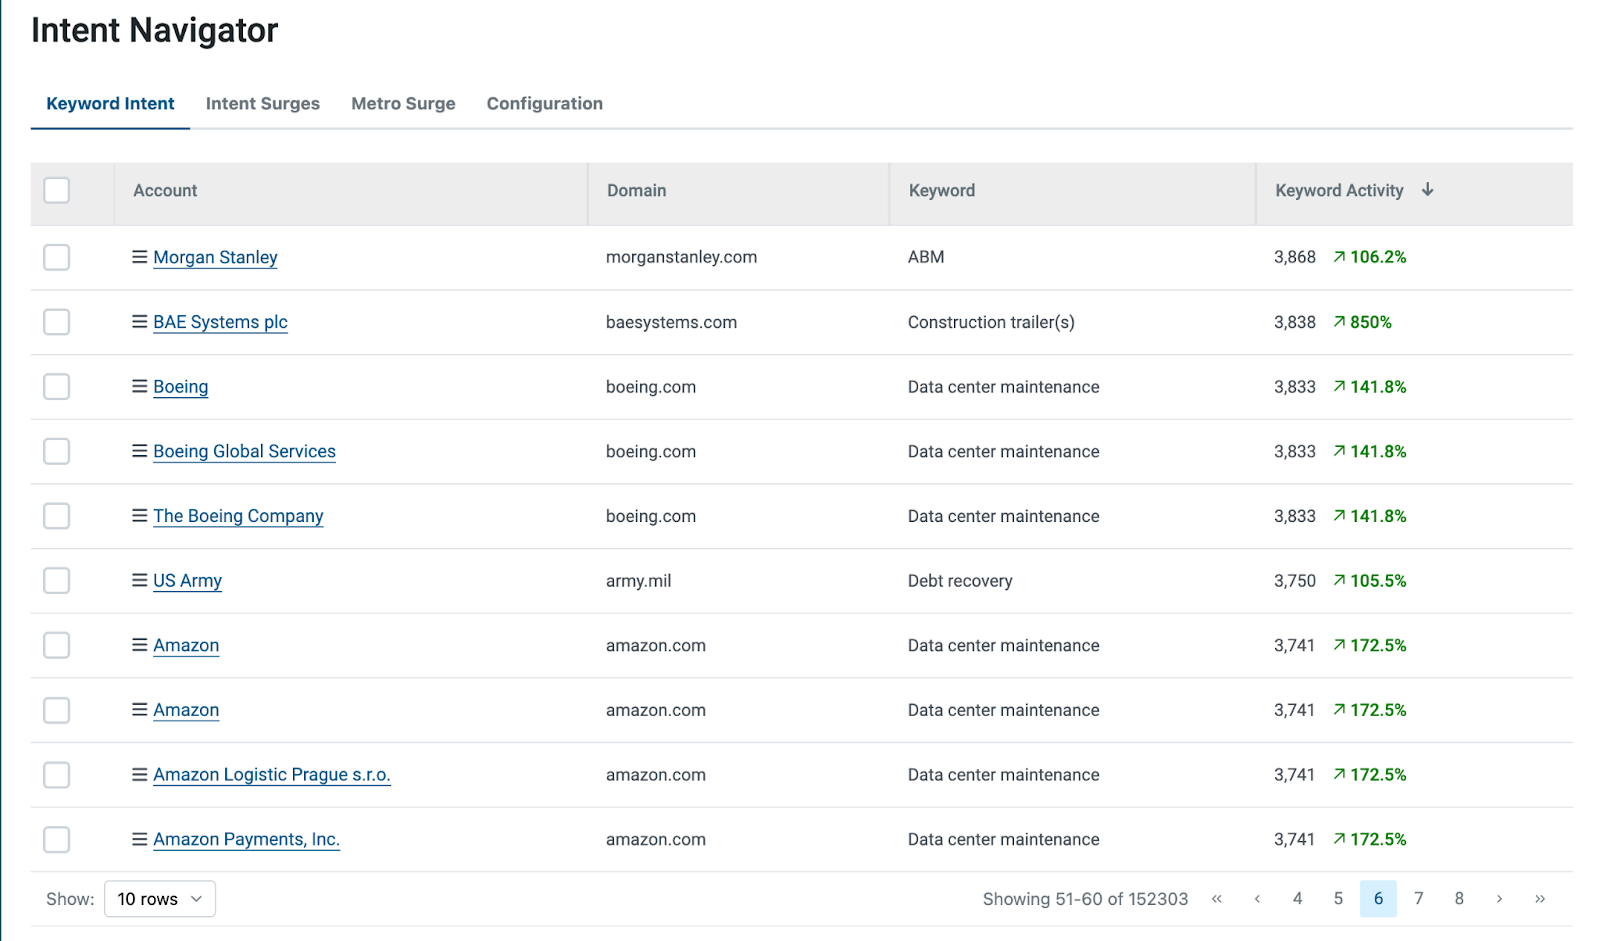The image size is (1600, 941).
Task: Toggle the select-all checkbox in header
Action: coord(57,190)
